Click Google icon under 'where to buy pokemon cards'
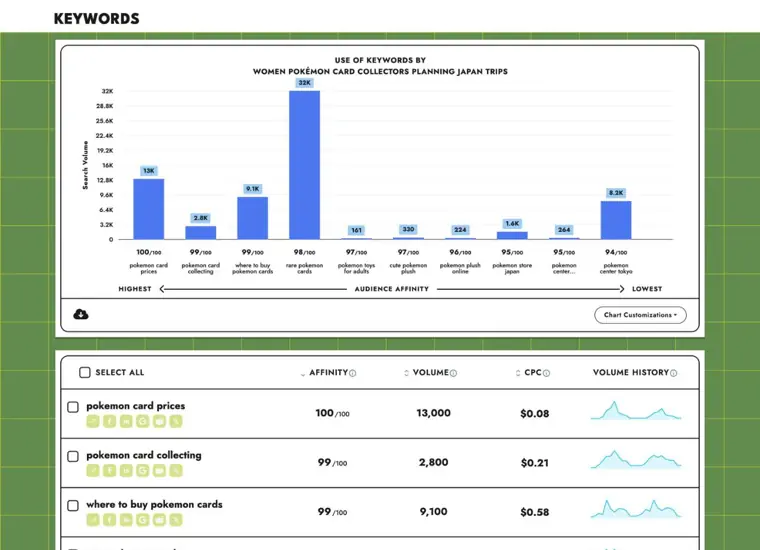The image size is (760, 550). tap(142, 520)
